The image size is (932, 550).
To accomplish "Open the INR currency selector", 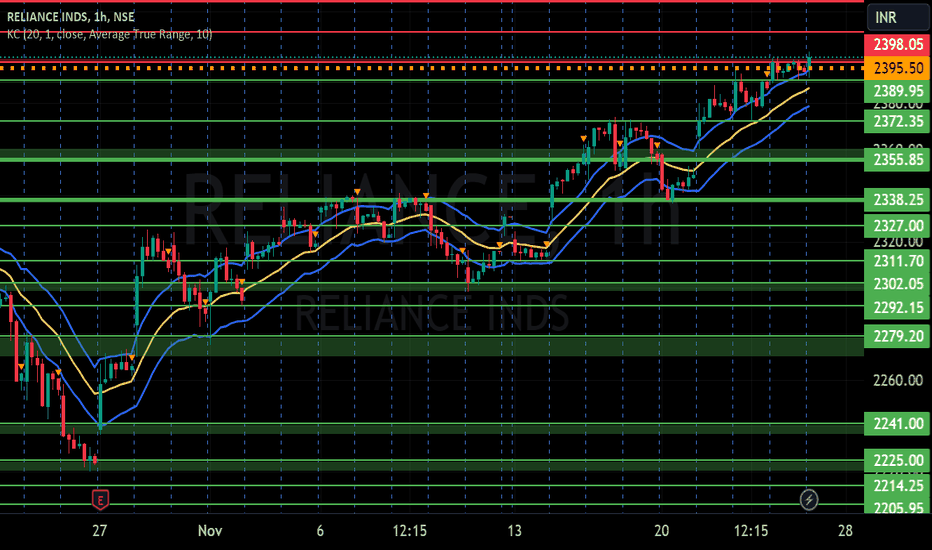I will (x=898, y=17).
